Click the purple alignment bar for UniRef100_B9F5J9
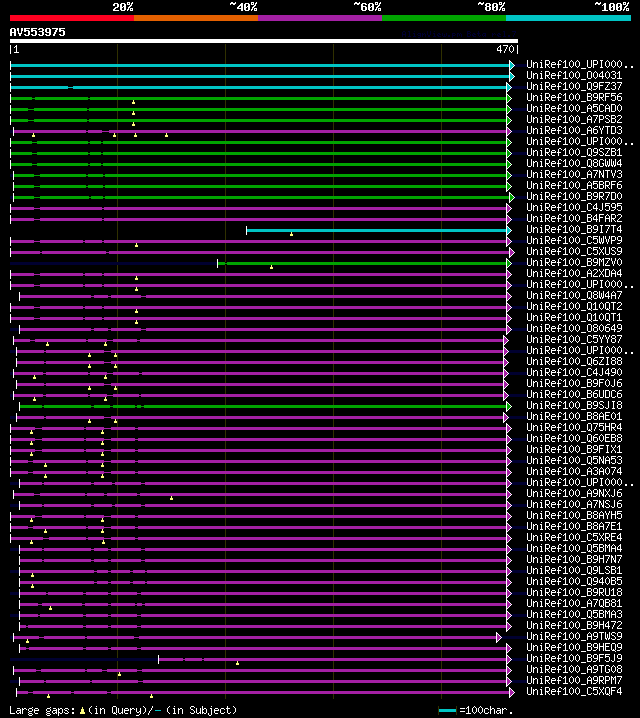This screenshot has height=718, width=640. [333, 659]
